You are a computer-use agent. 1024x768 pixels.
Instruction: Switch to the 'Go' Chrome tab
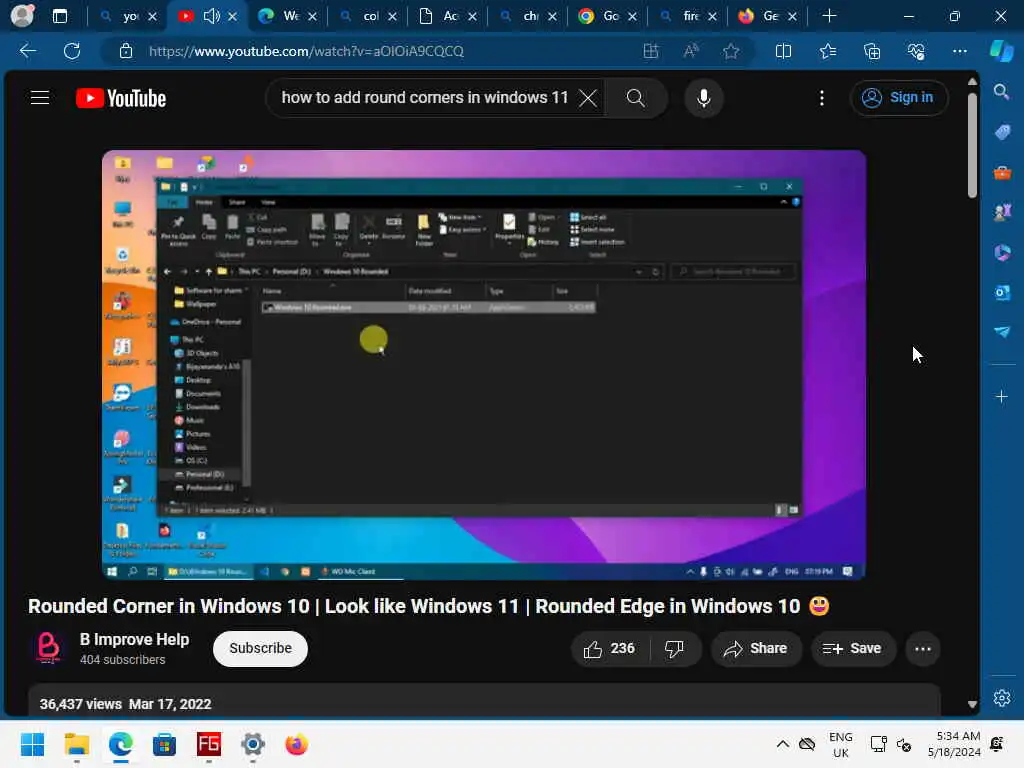point(607,16)
